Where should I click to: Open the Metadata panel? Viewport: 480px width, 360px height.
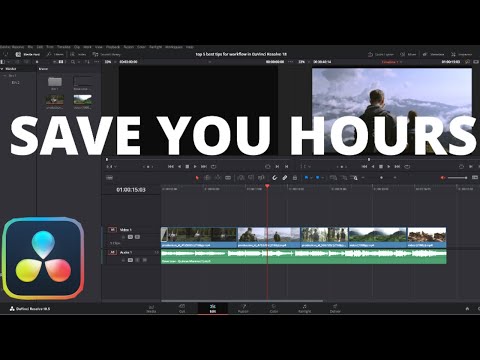434,54
